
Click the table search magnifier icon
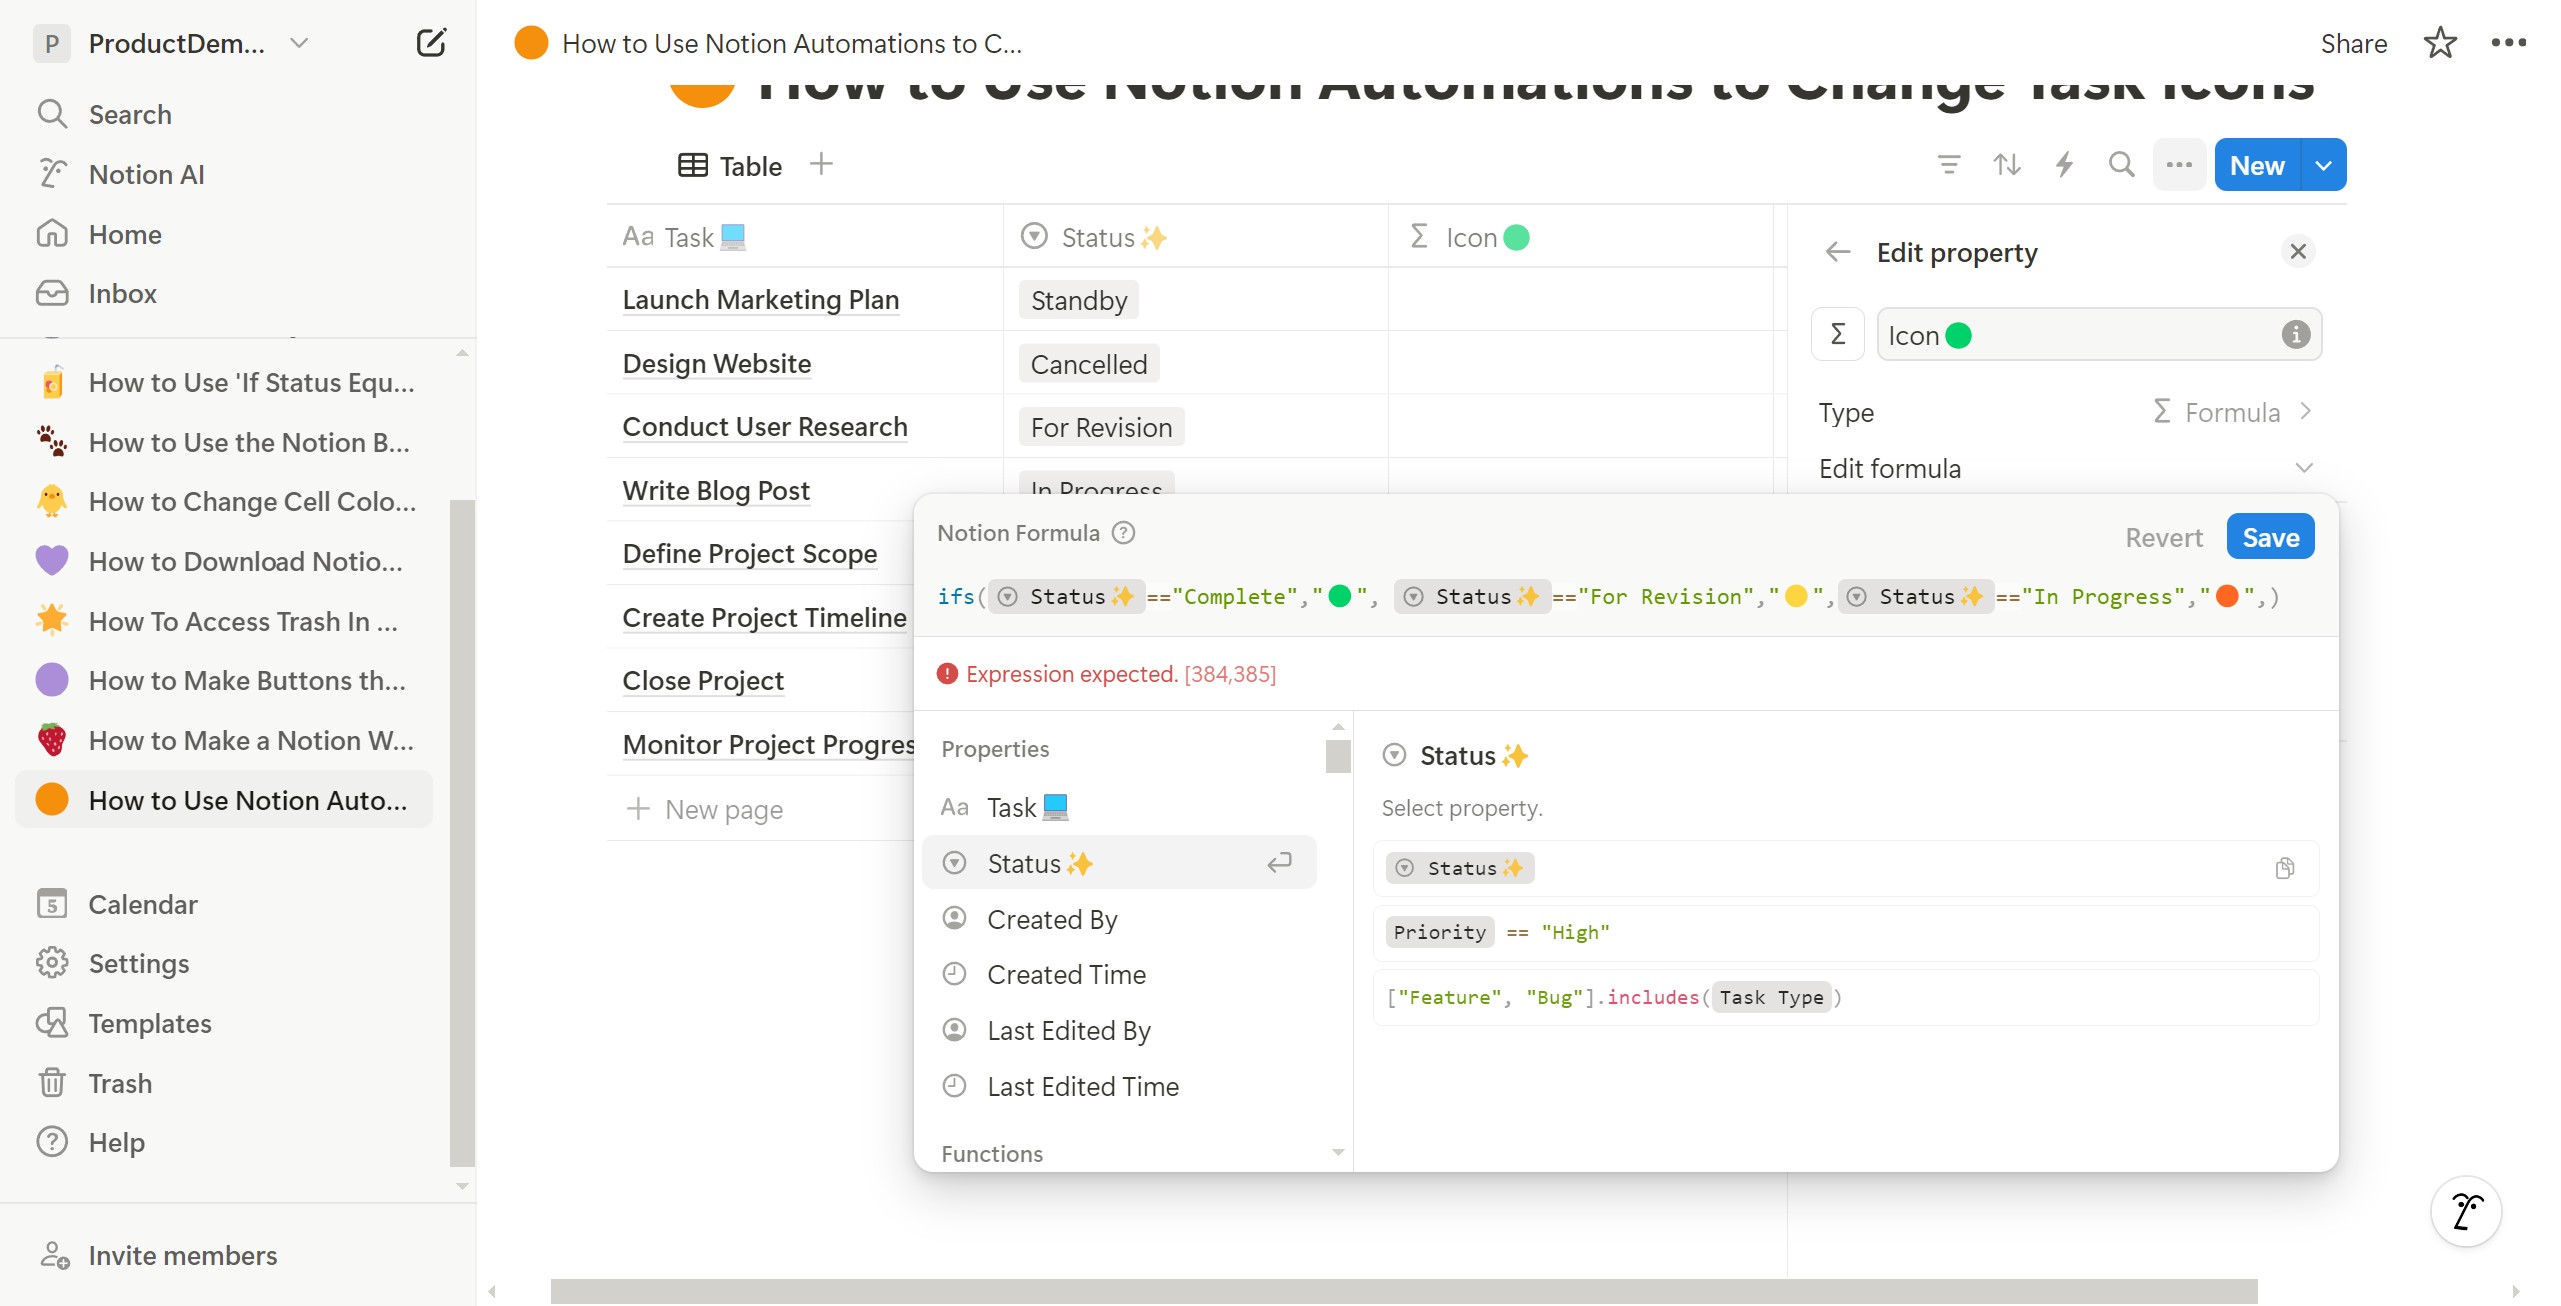coord(2121,165)
